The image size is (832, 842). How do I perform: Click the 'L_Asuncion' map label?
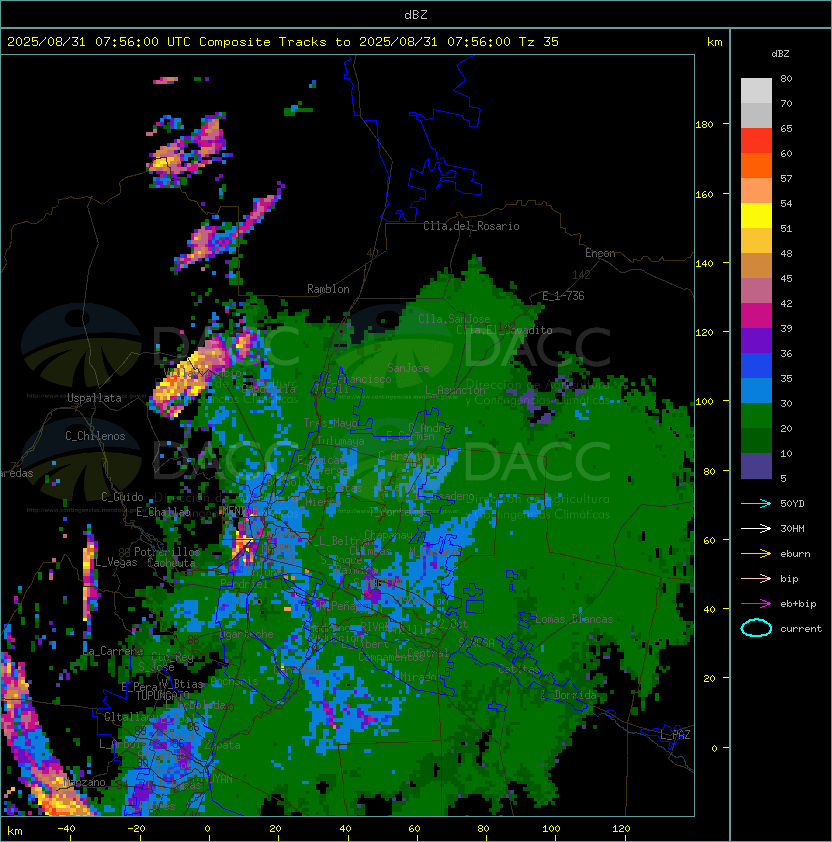pos(455,390)
